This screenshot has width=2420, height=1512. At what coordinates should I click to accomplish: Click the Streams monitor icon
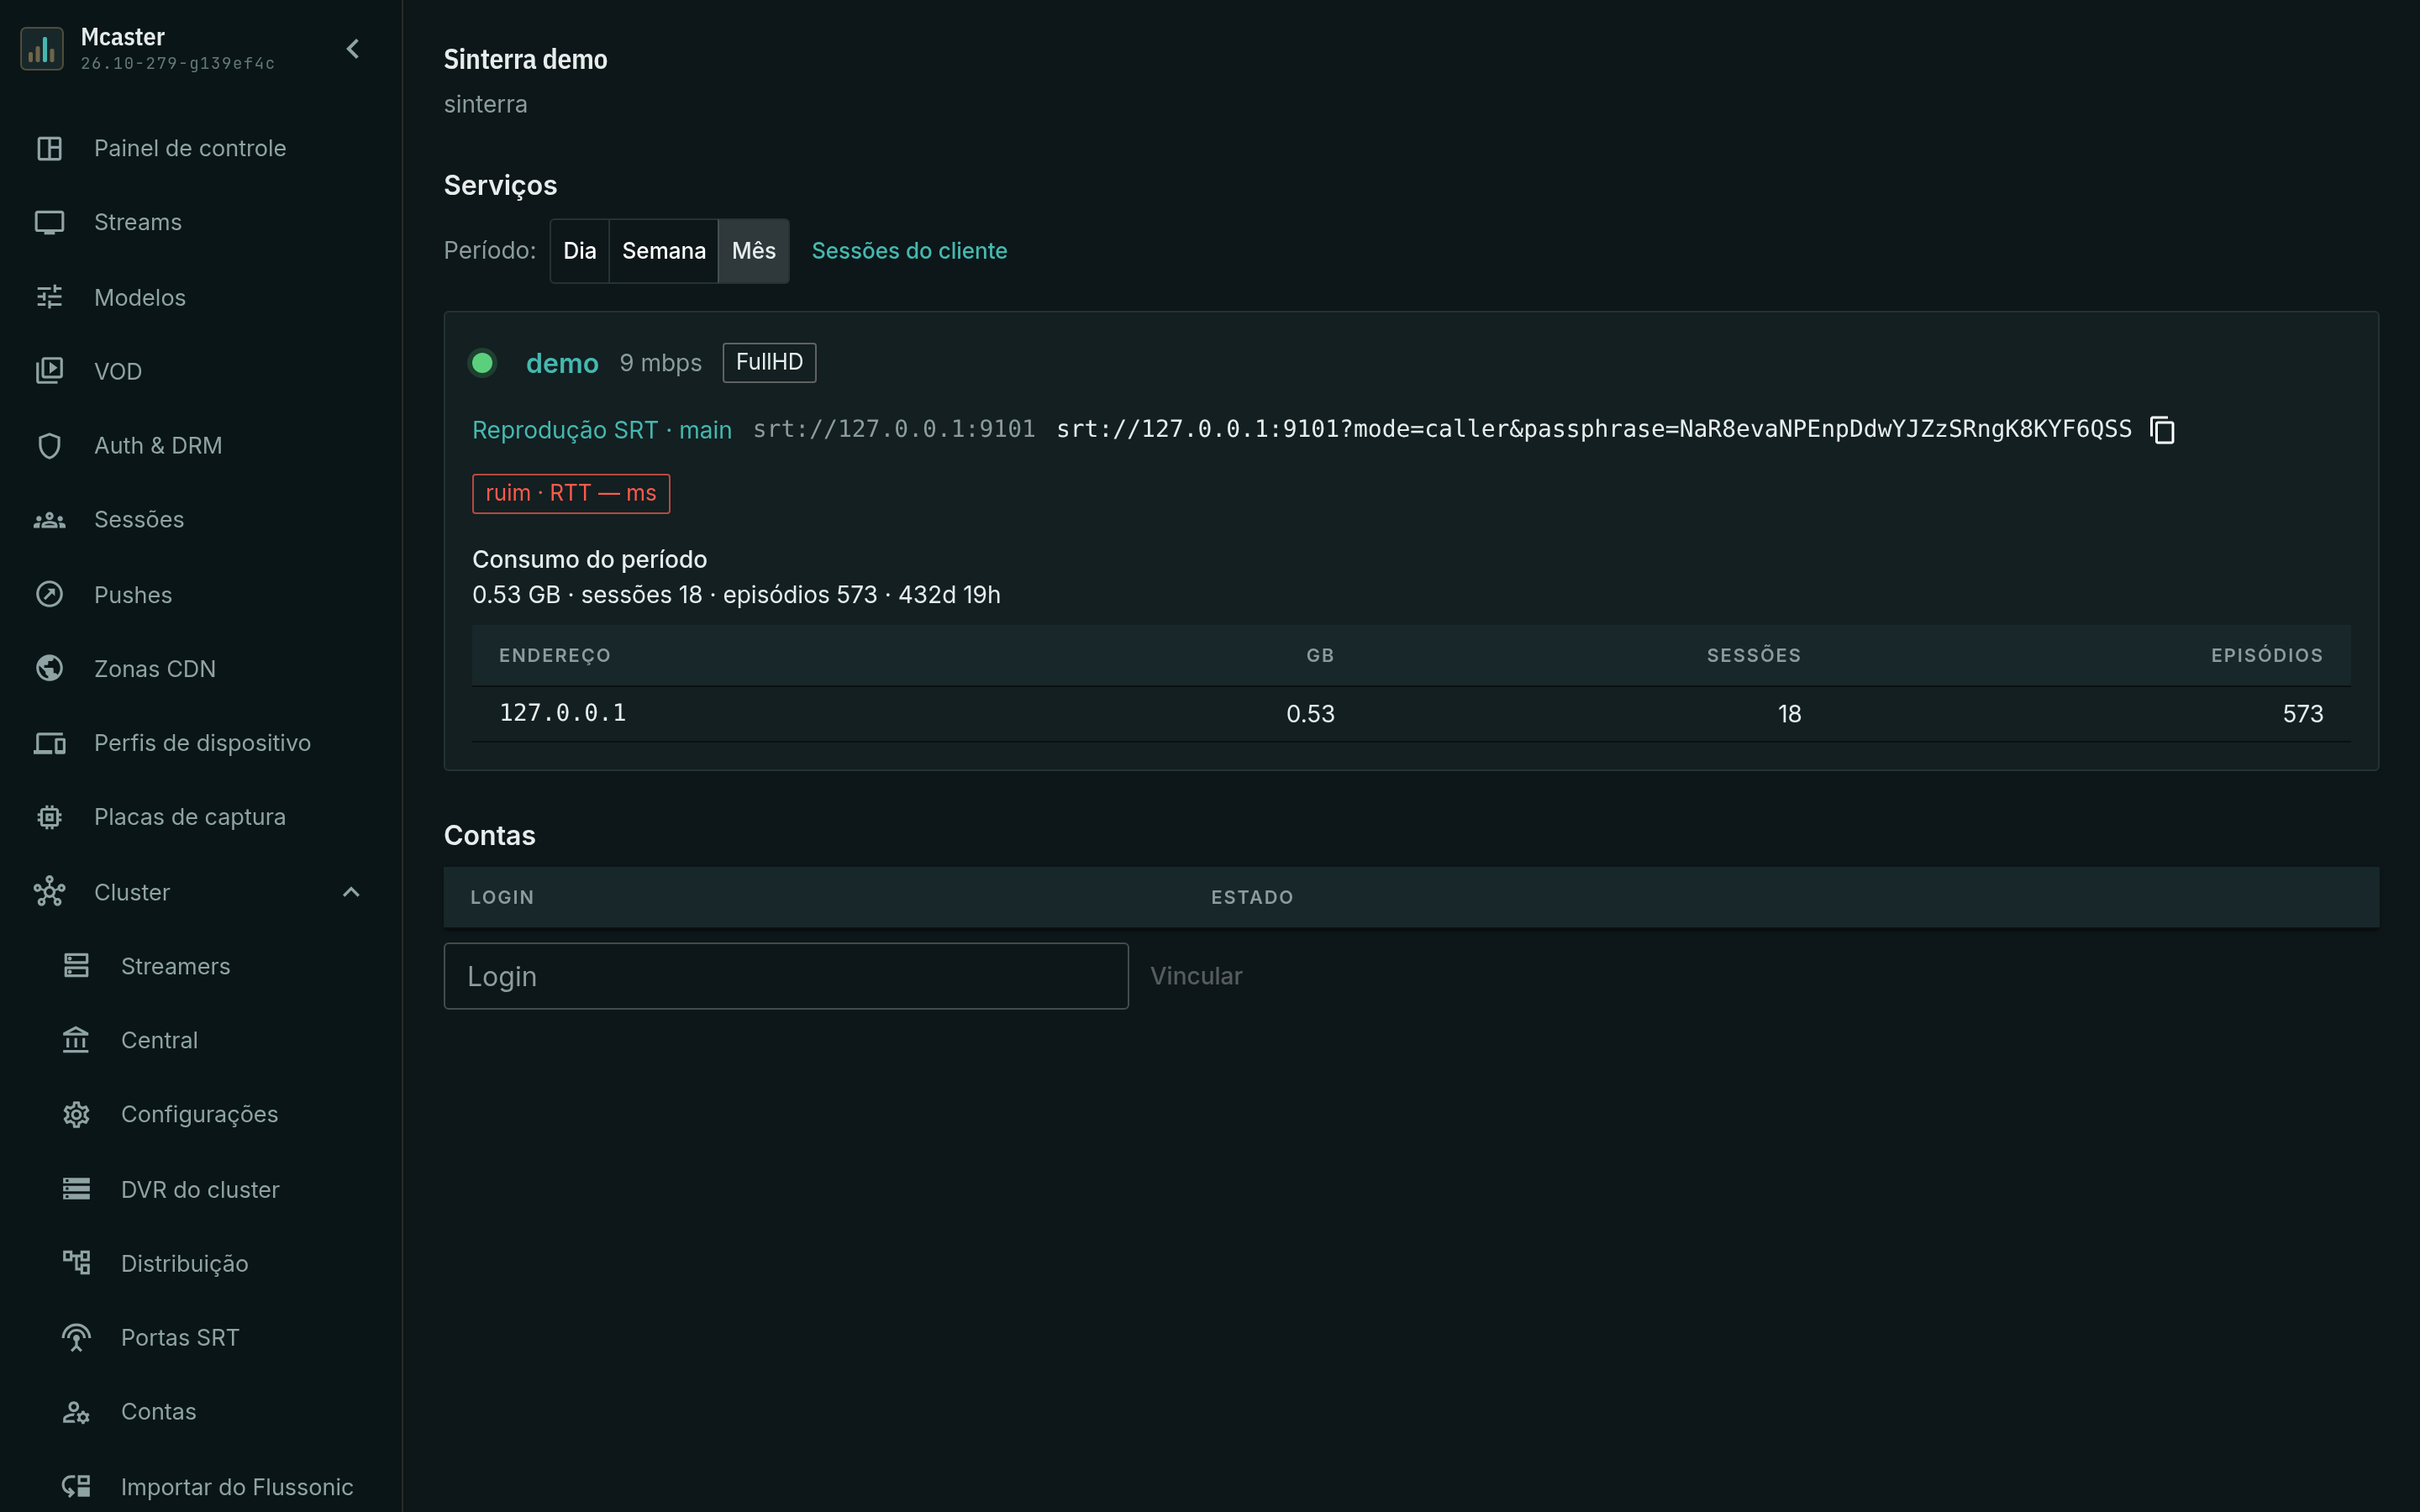(49, 222)
